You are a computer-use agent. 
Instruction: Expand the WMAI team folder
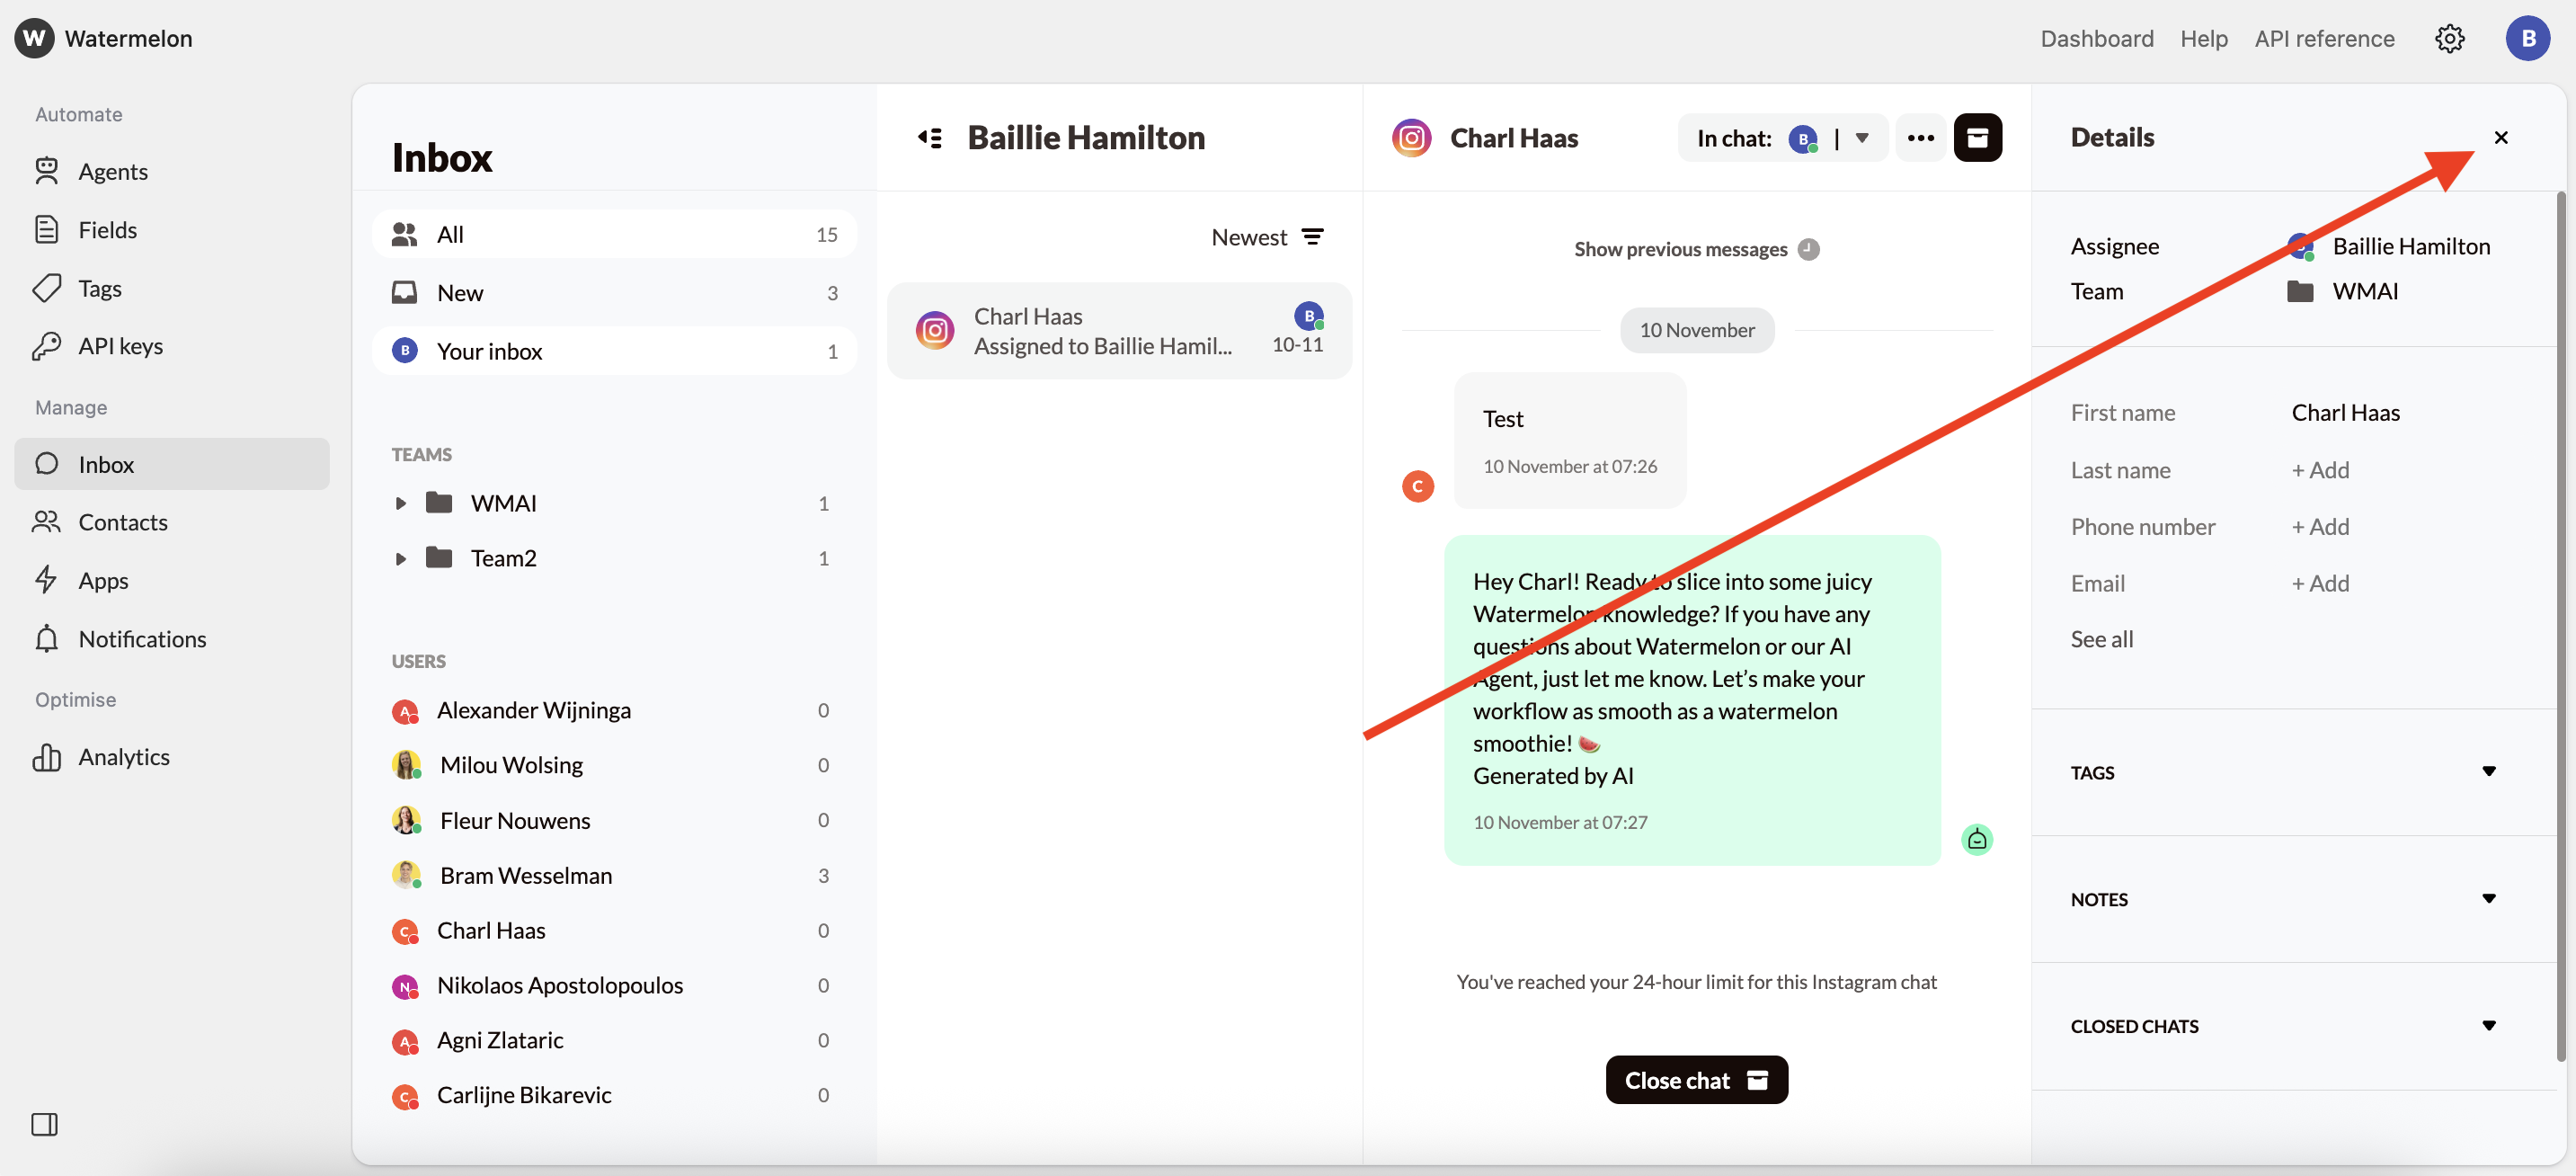click(400, 503)
